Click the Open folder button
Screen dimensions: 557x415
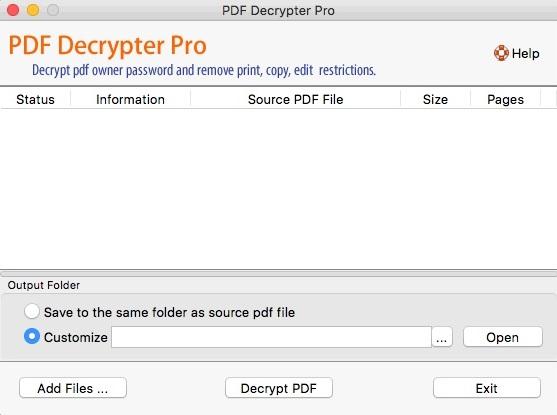pos(503,337)
